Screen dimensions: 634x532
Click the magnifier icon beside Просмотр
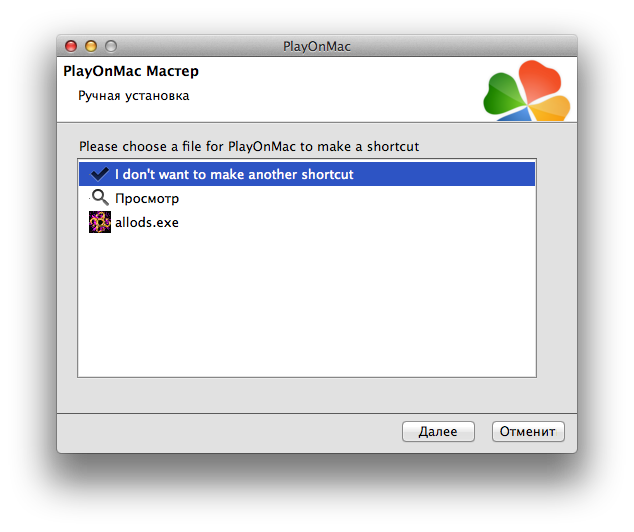99,198
